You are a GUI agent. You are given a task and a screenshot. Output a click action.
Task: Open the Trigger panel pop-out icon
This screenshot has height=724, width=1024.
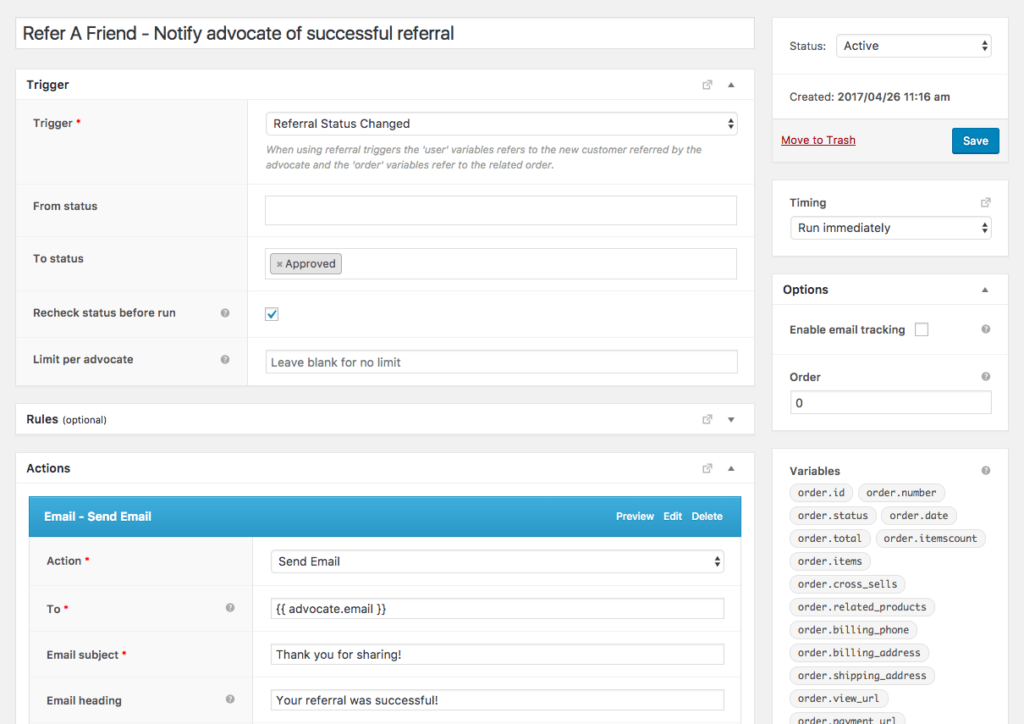(707, 85)
